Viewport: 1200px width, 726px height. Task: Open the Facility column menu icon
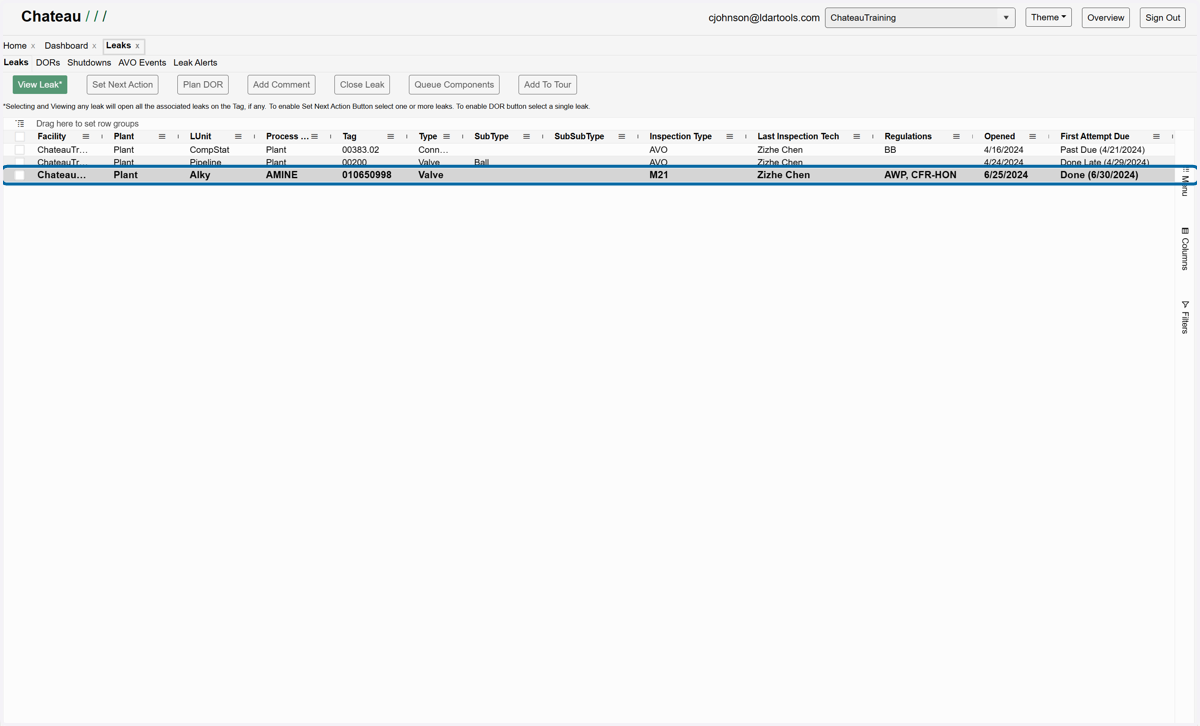(86, 137)
